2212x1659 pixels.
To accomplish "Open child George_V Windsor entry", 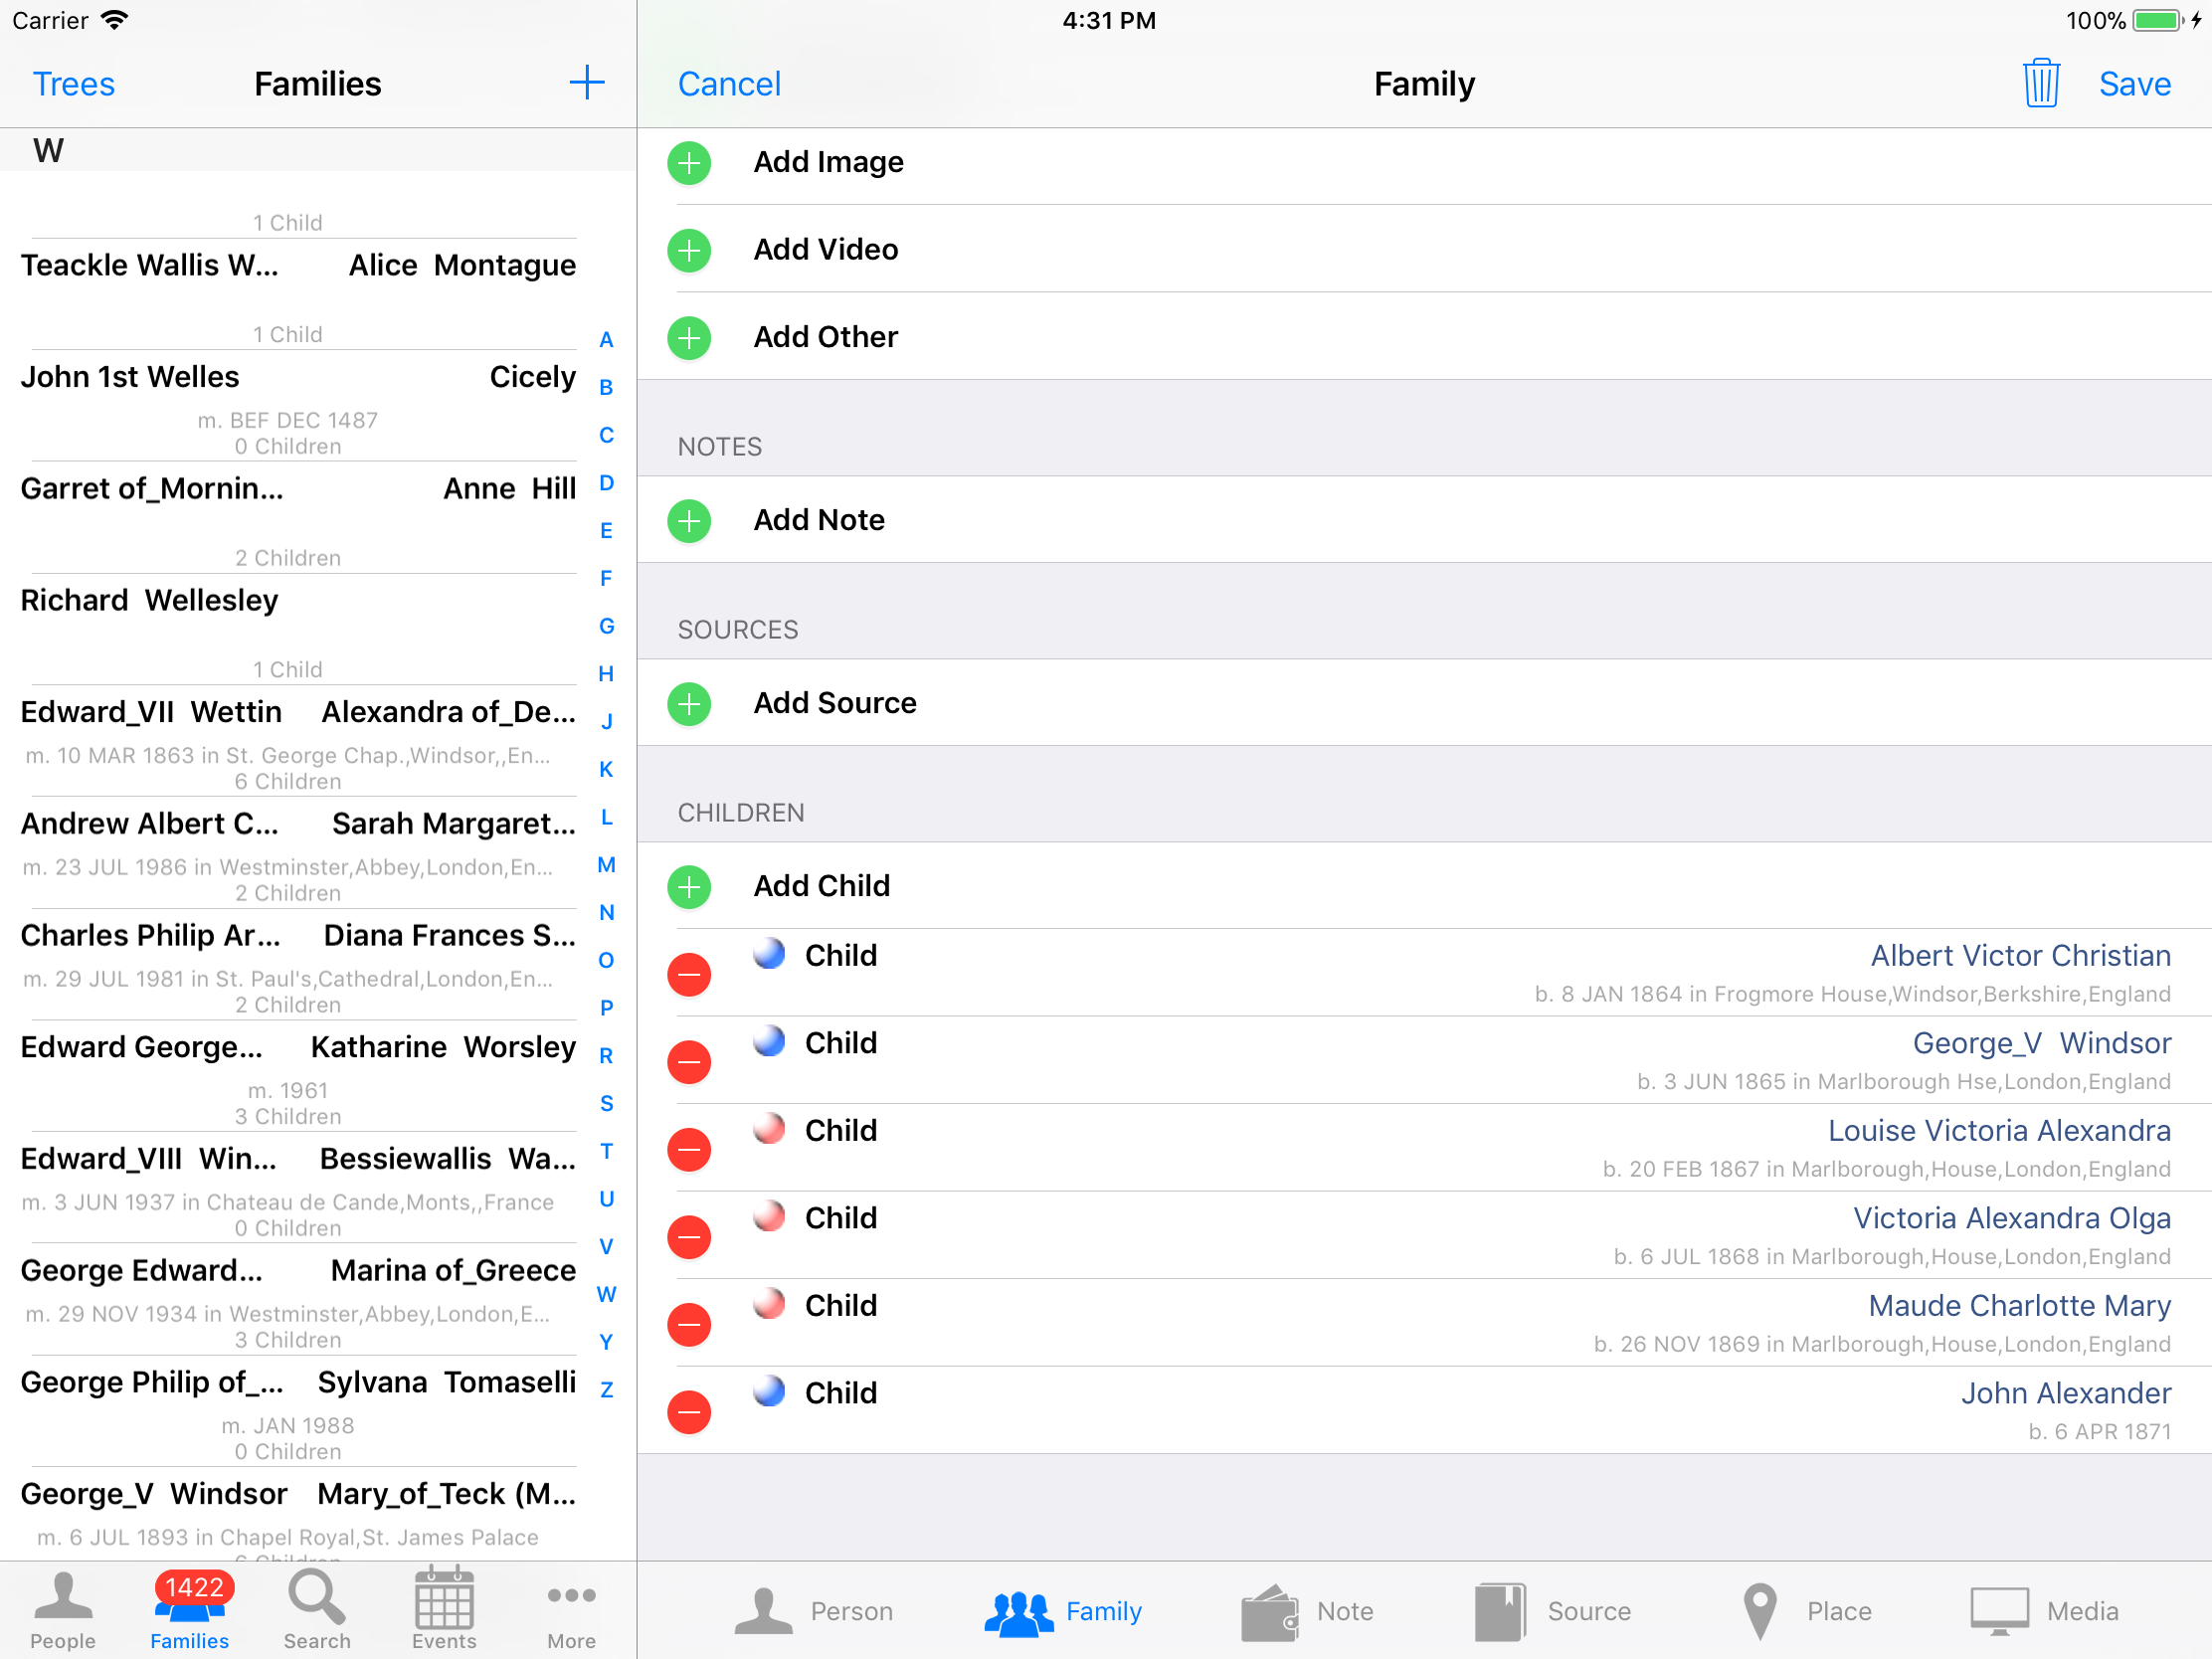I will pyautogui.click(x=2040, y=1044).
